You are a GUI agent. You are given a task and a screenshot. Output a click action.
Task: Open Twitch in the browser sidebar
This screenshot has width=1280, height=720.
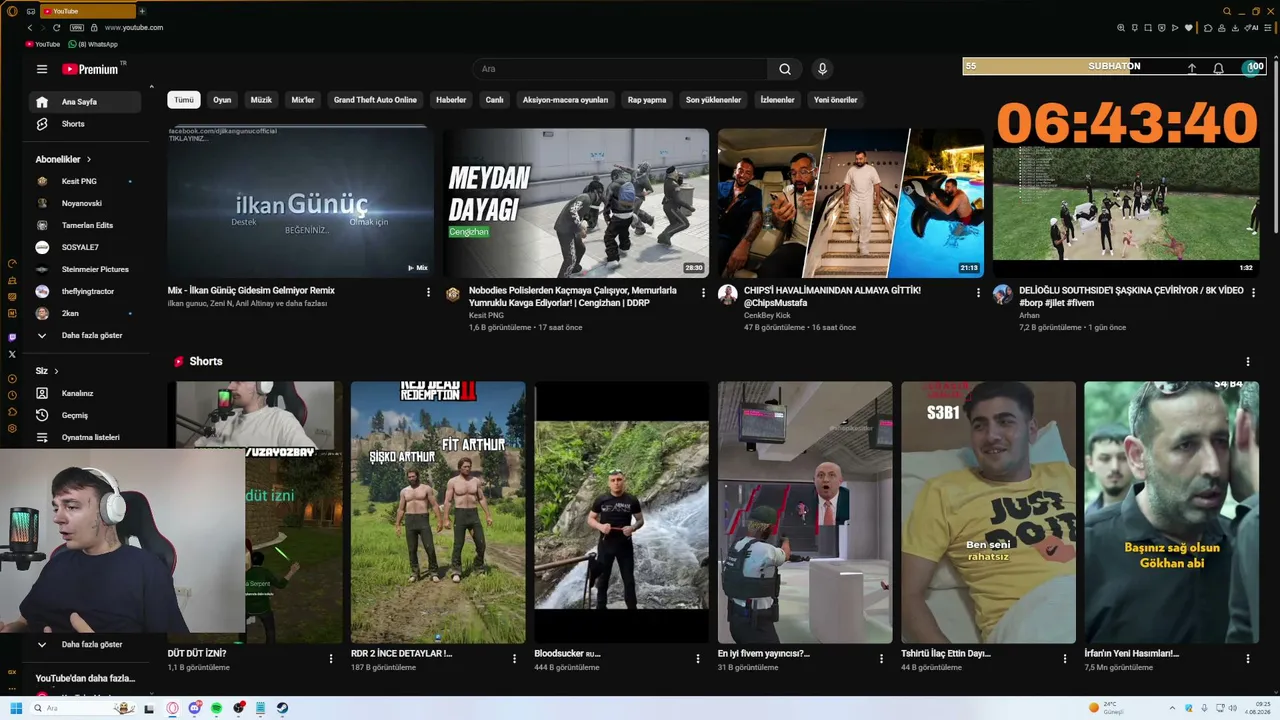coord(12,338)
